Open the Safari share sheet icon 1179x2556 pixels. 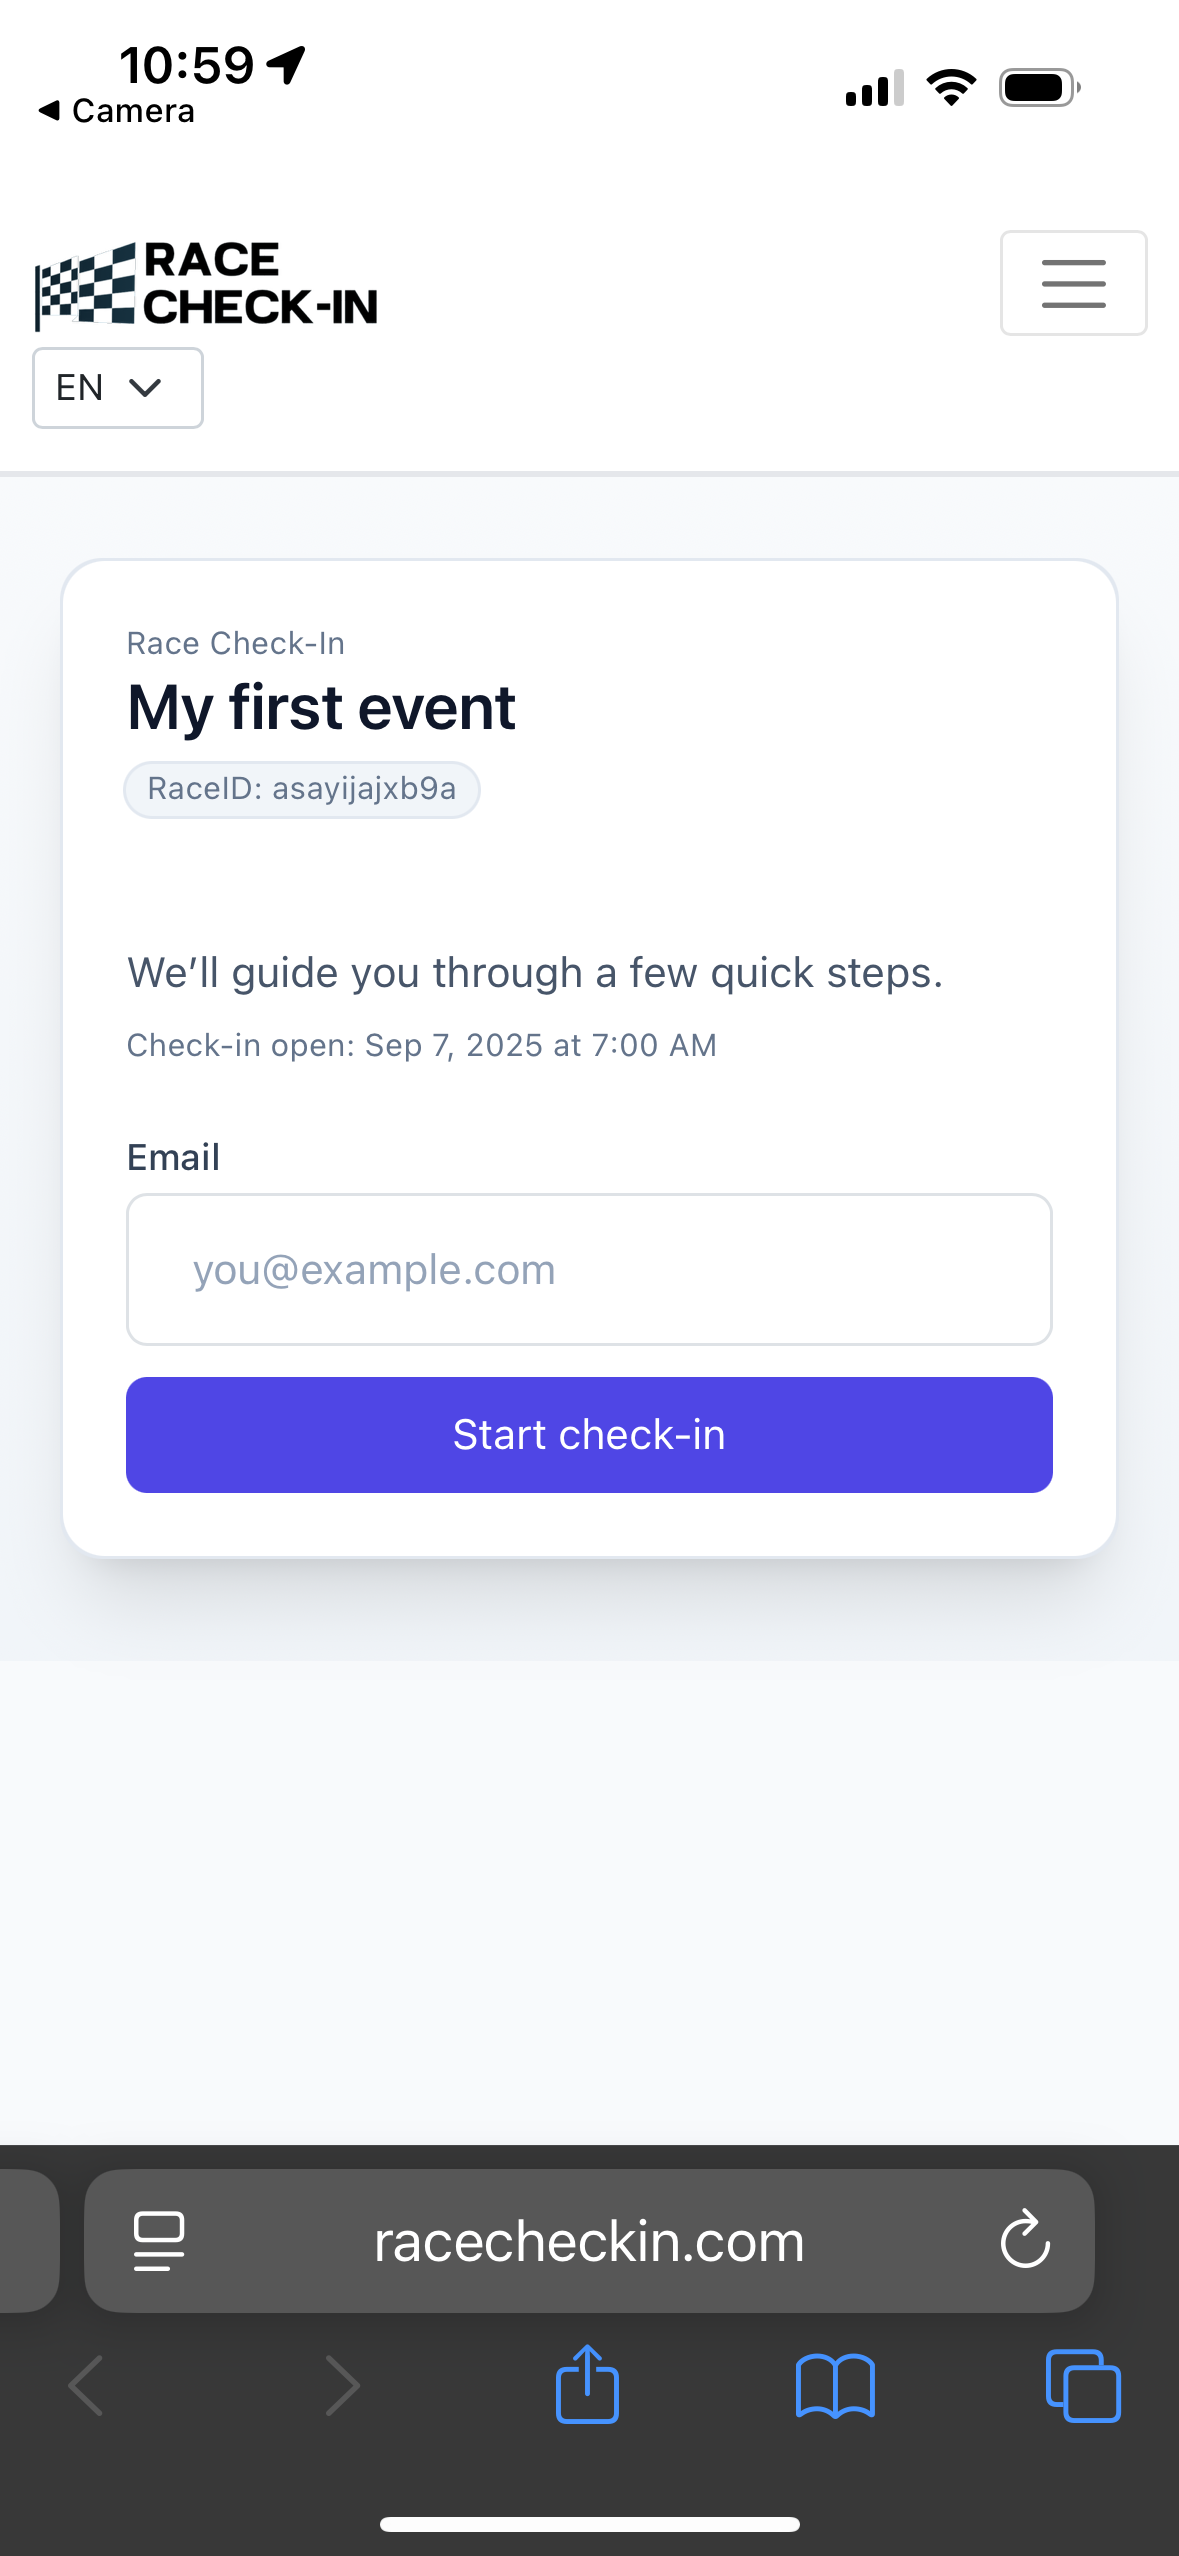(x=587, y=2385)
